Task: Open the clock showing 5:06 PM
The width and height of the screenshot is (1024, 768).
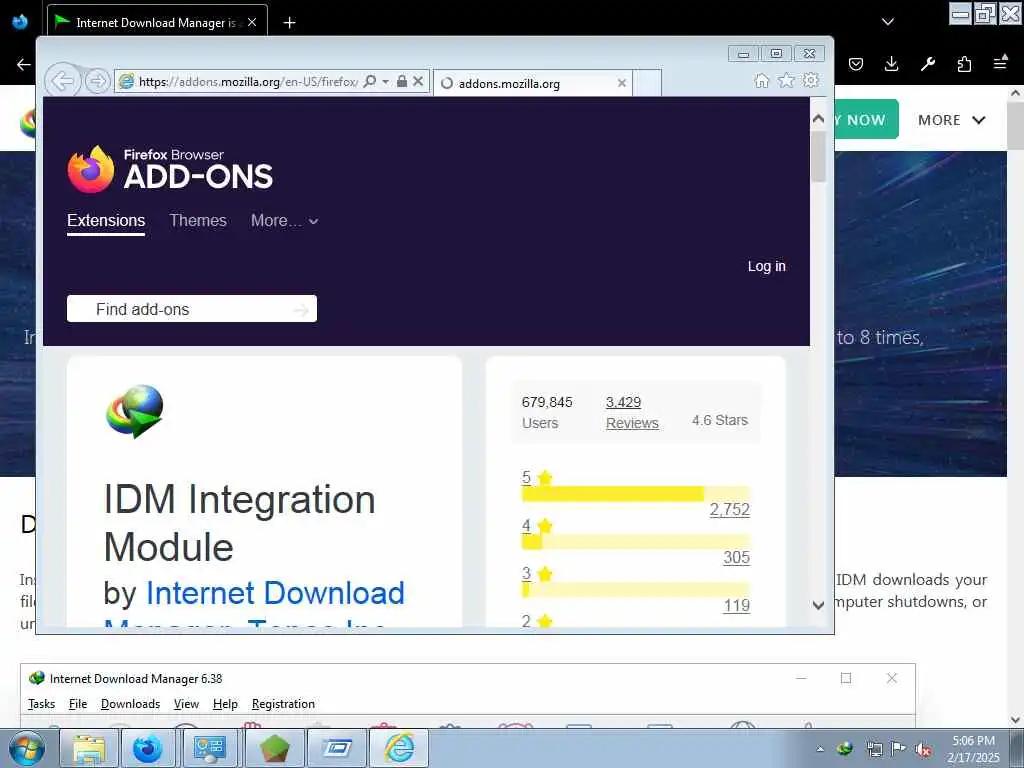Action: pos(973,749)
